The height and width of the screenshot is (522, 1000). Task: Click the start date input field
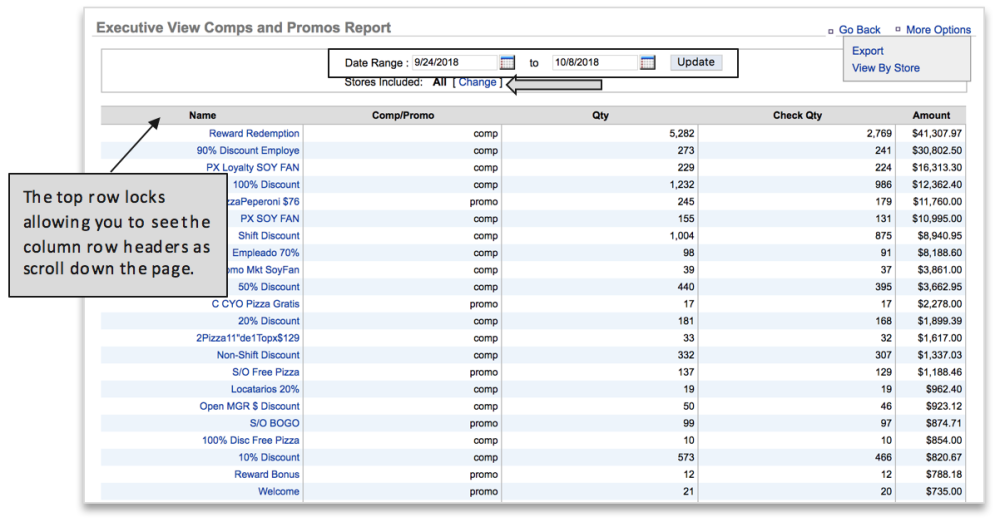[454, 63]
